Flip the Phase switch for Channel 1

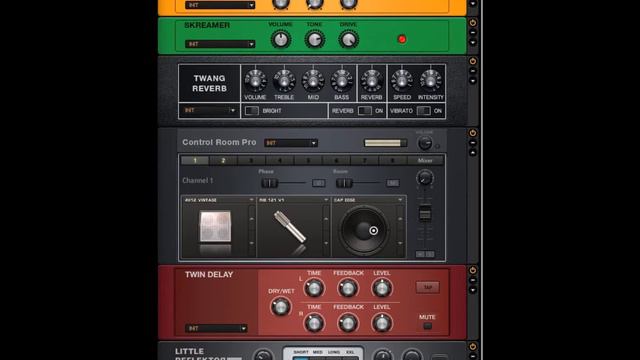tap(269, 183)
